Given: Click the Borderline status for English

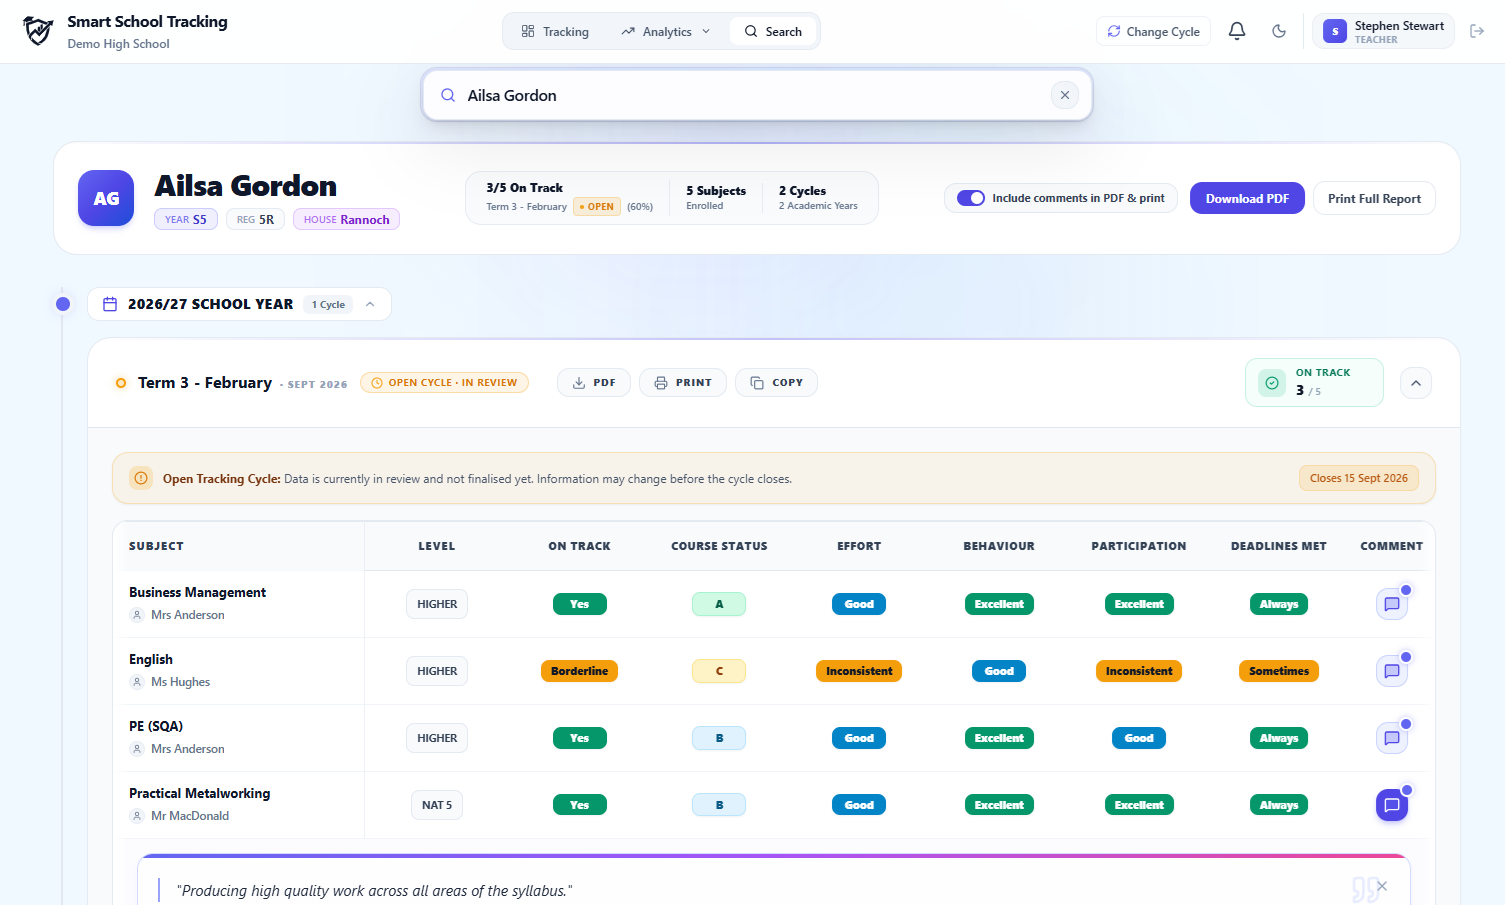Looking at the screenshot, I should [x=579, y=671].
